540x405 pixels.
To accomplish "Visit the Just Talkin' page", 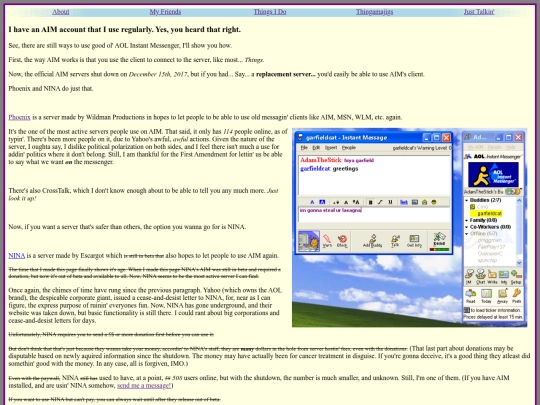I will tap(479, 12).
